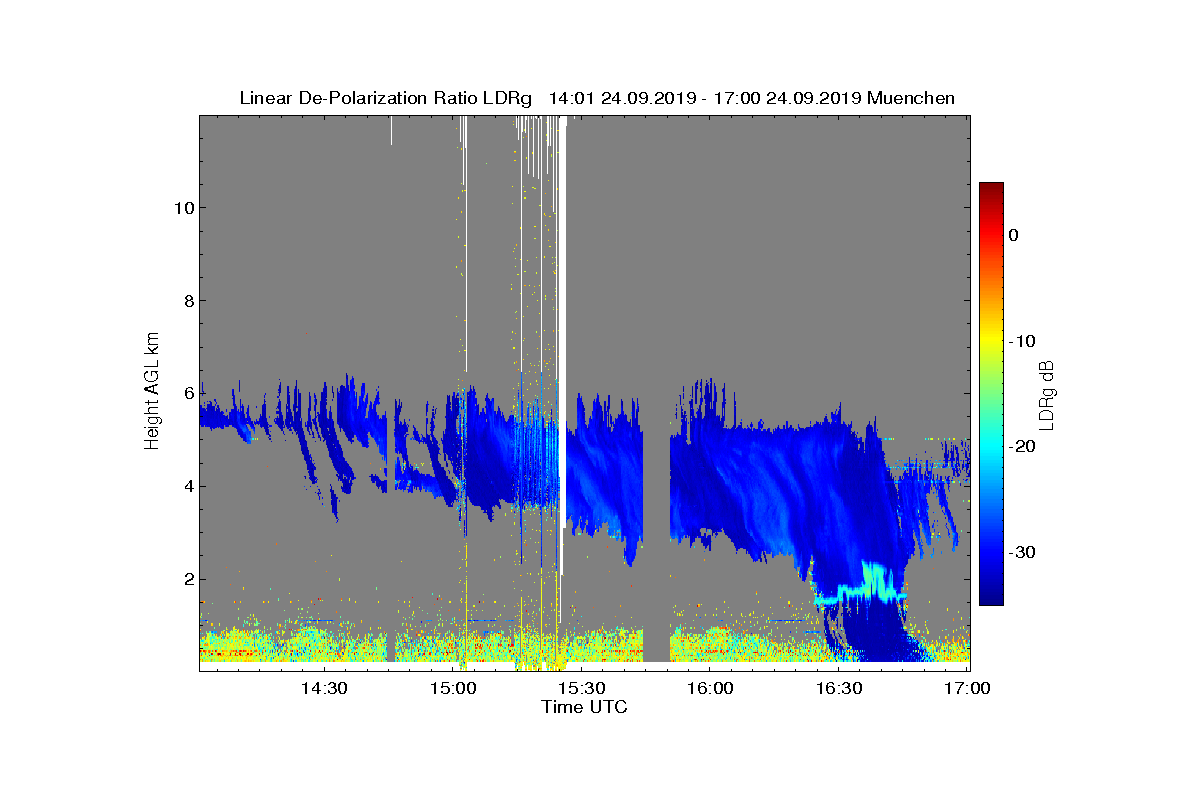Viewport: 1200px width, 800px height.
Task: Click the 15:00 time tick label
Action: point(453,689)
